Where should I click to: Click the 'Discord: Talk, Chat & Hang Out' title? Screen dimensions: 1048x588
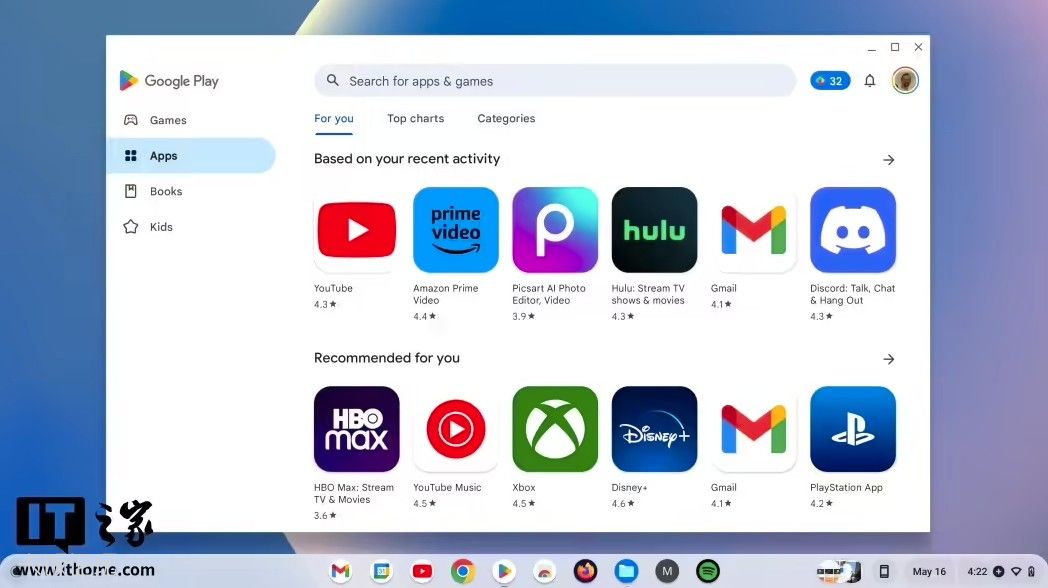tap(853, 294)
